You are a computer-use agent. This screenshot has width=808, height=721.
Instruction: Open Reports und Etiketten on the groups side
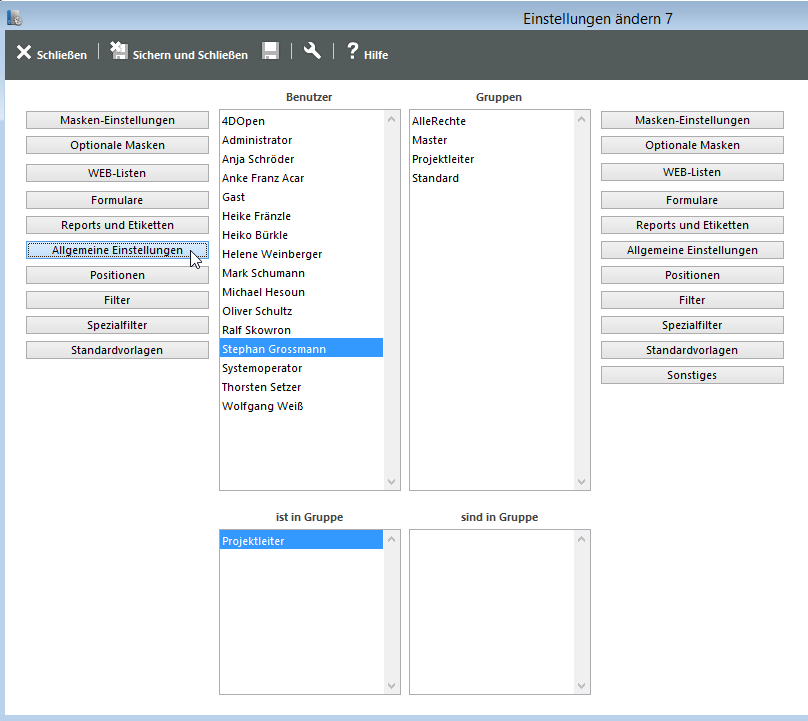tap(692, 225)
